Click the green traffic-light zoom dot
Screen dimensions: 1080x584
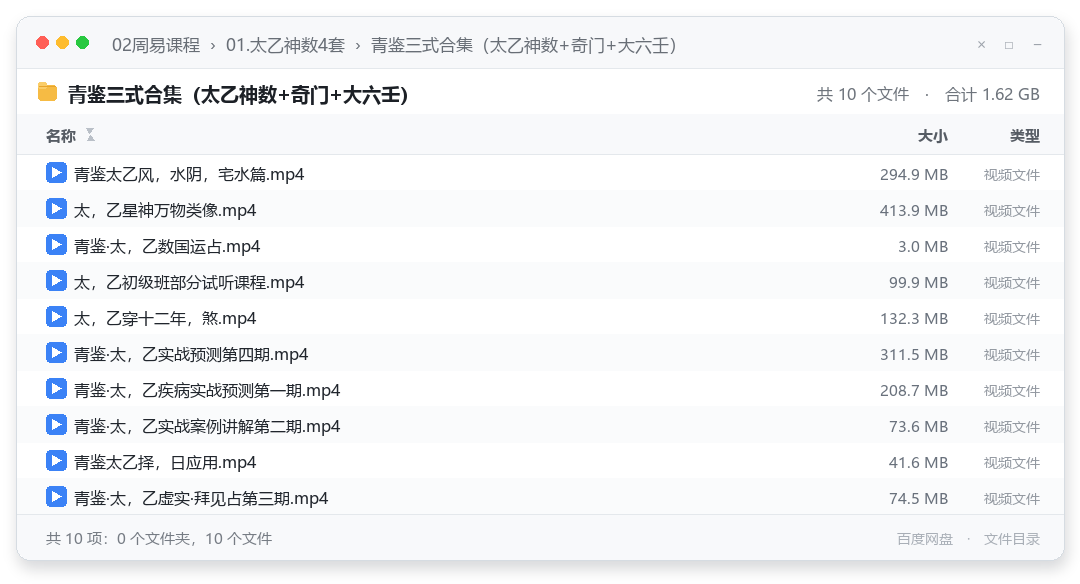pyautogui.click(x=83, y=43)
